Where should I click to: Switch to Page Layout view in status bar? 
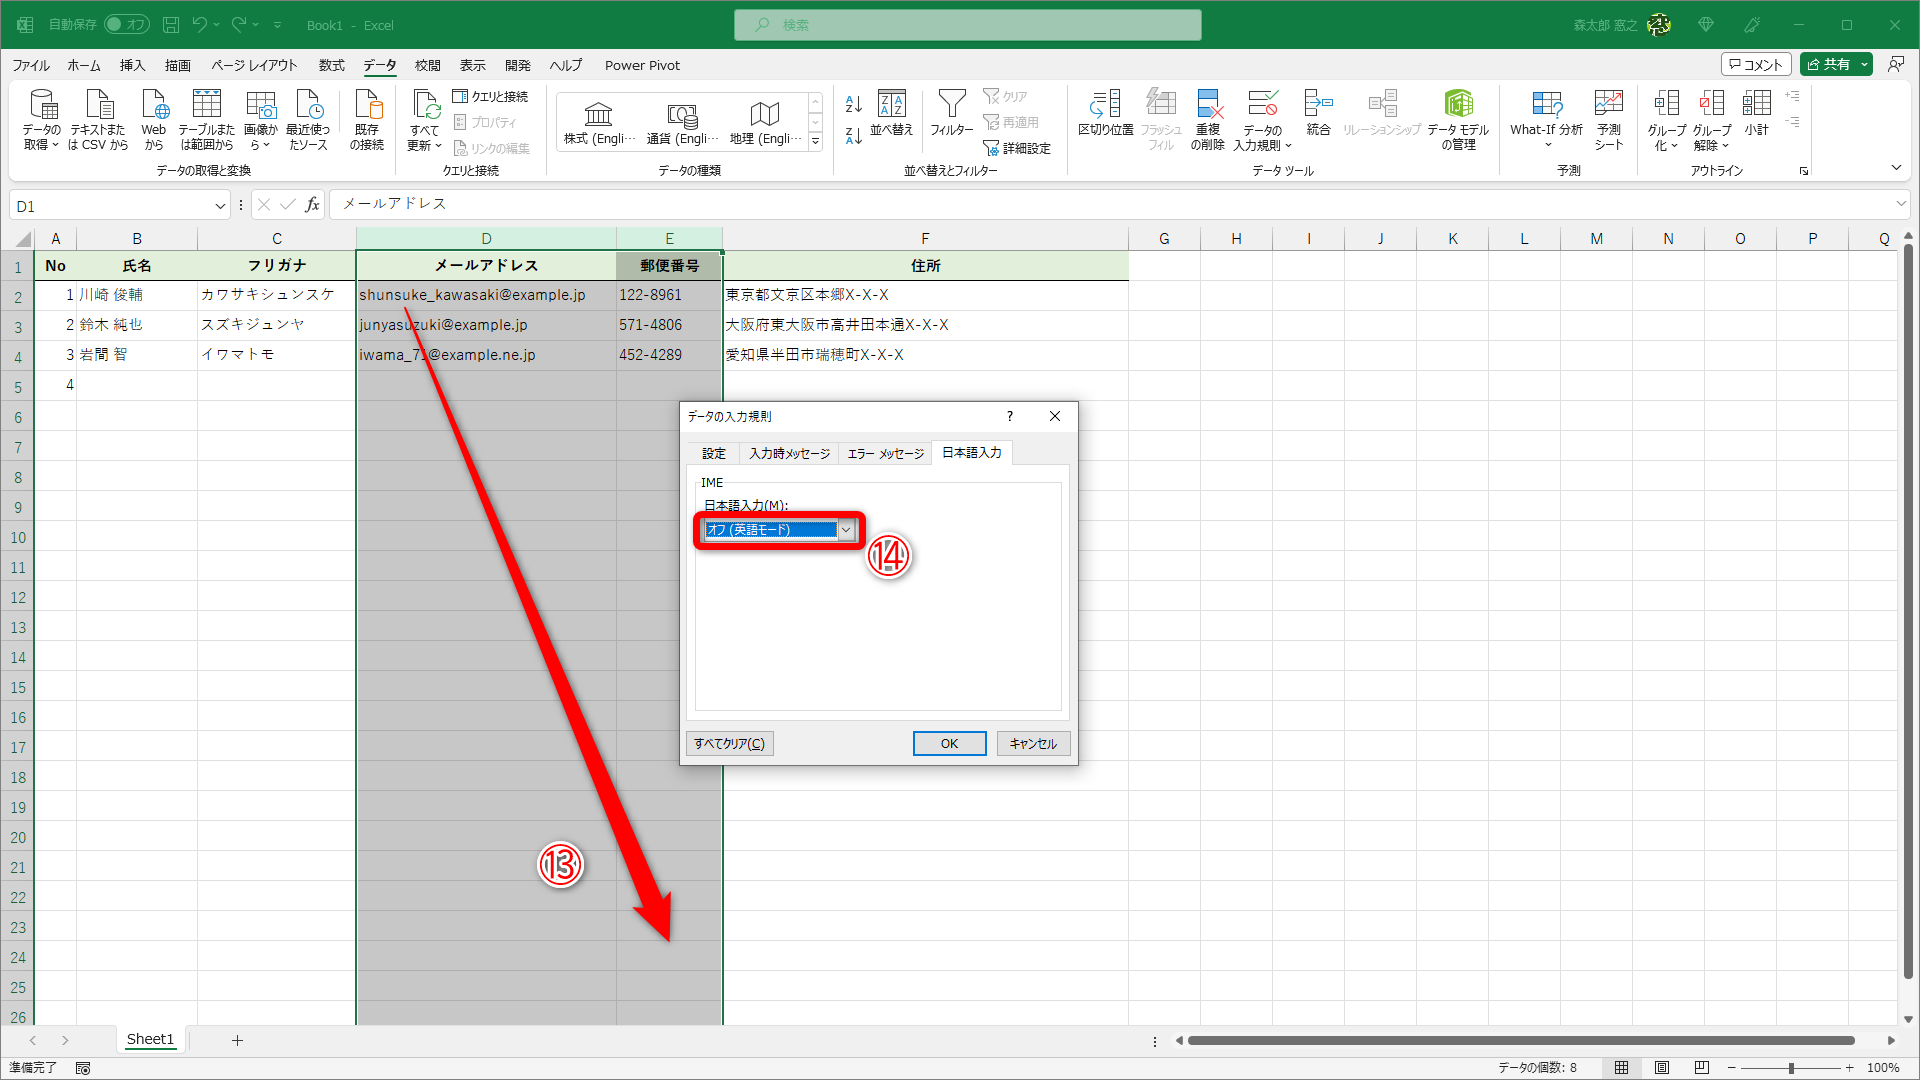[1662, 1068]
